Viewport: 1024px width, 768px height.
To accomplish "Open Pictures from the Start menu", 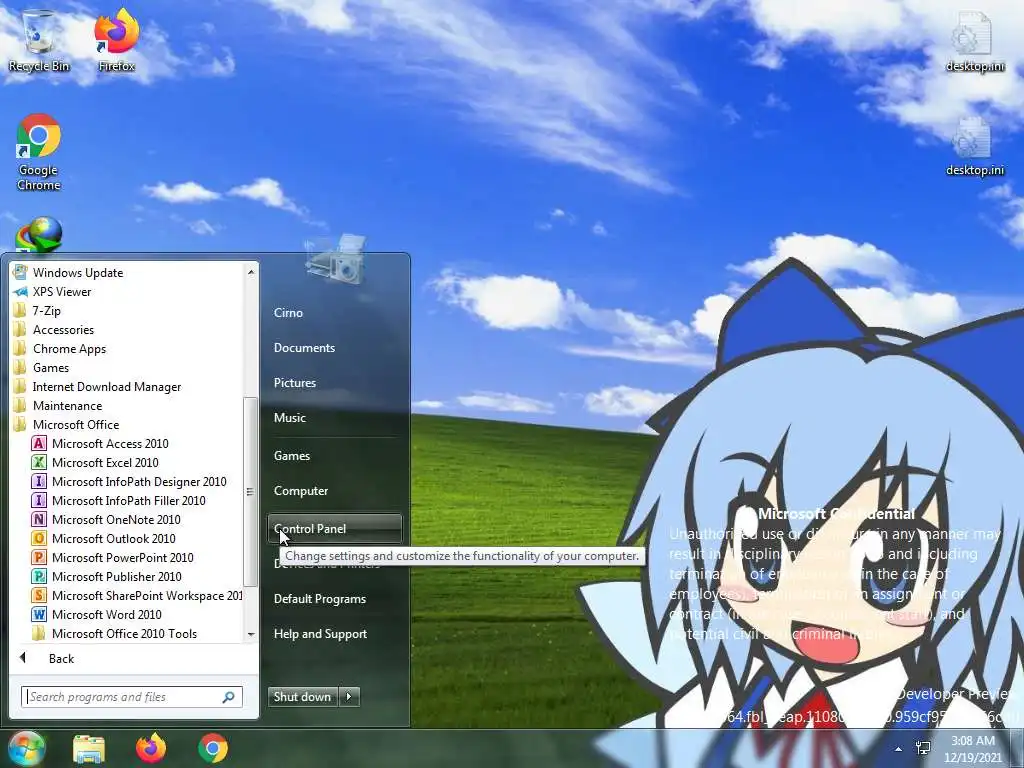I will pos(295,383).
